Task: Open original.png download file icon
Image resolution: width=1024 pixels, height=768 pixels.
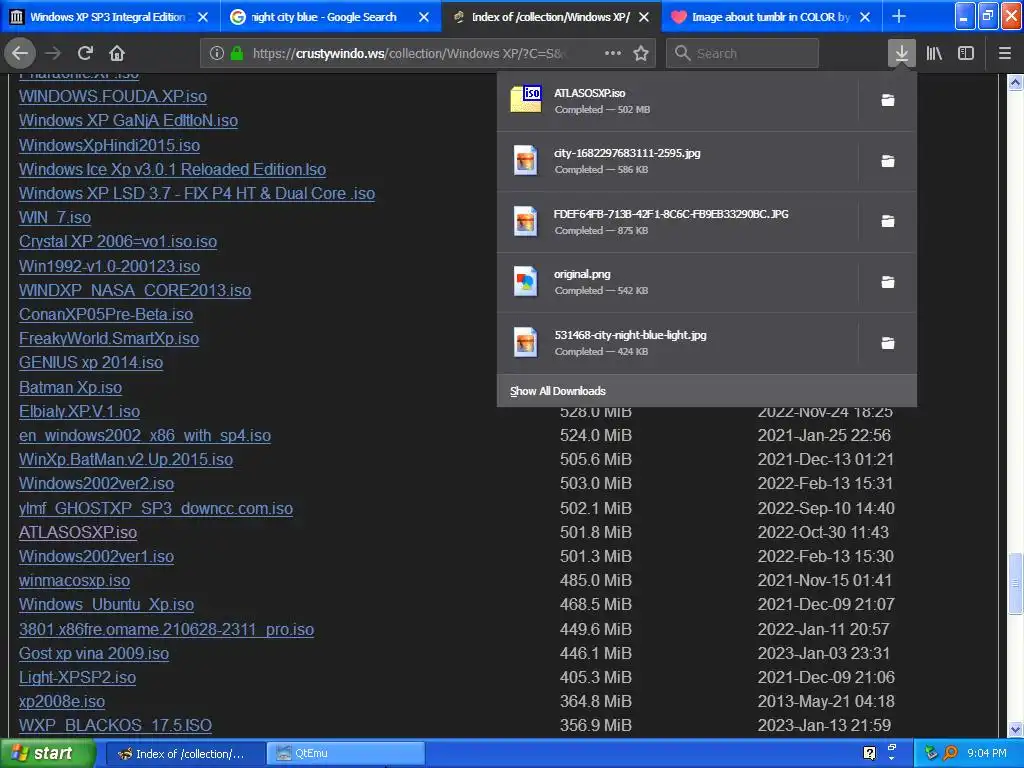Action: (x=525, y=281)
